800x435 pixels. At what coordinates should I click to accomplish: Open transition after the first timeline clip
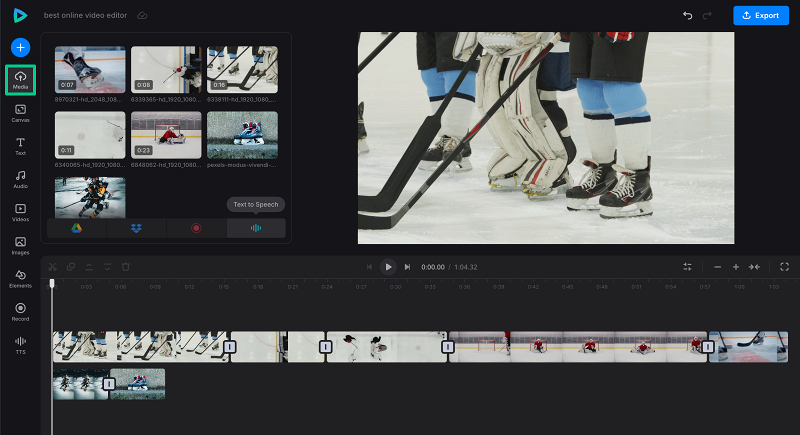coord(230,347)
